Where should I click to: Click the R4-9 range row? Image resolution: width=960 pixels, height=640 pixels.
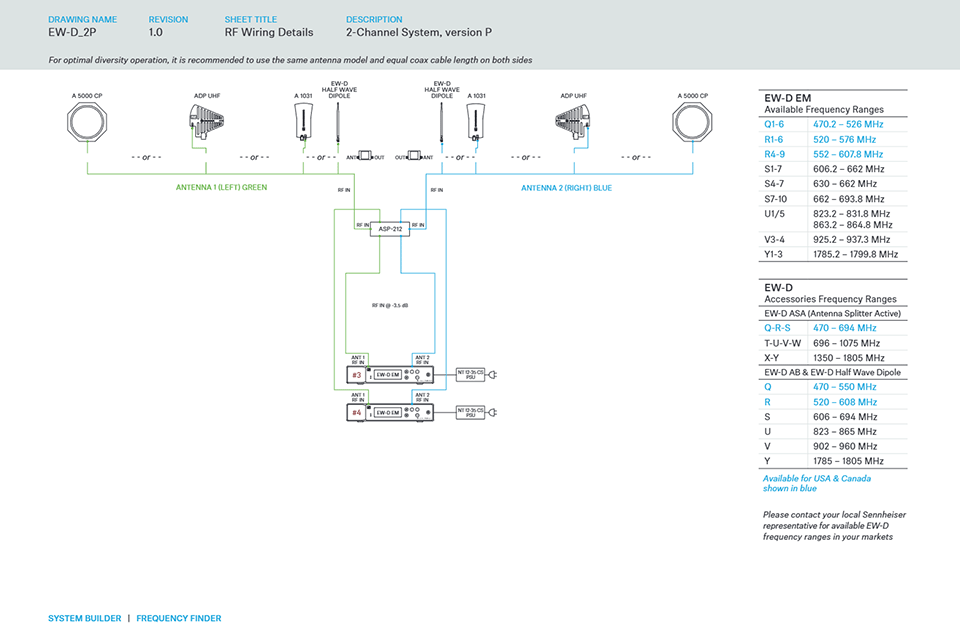click(x=833, y=154)
